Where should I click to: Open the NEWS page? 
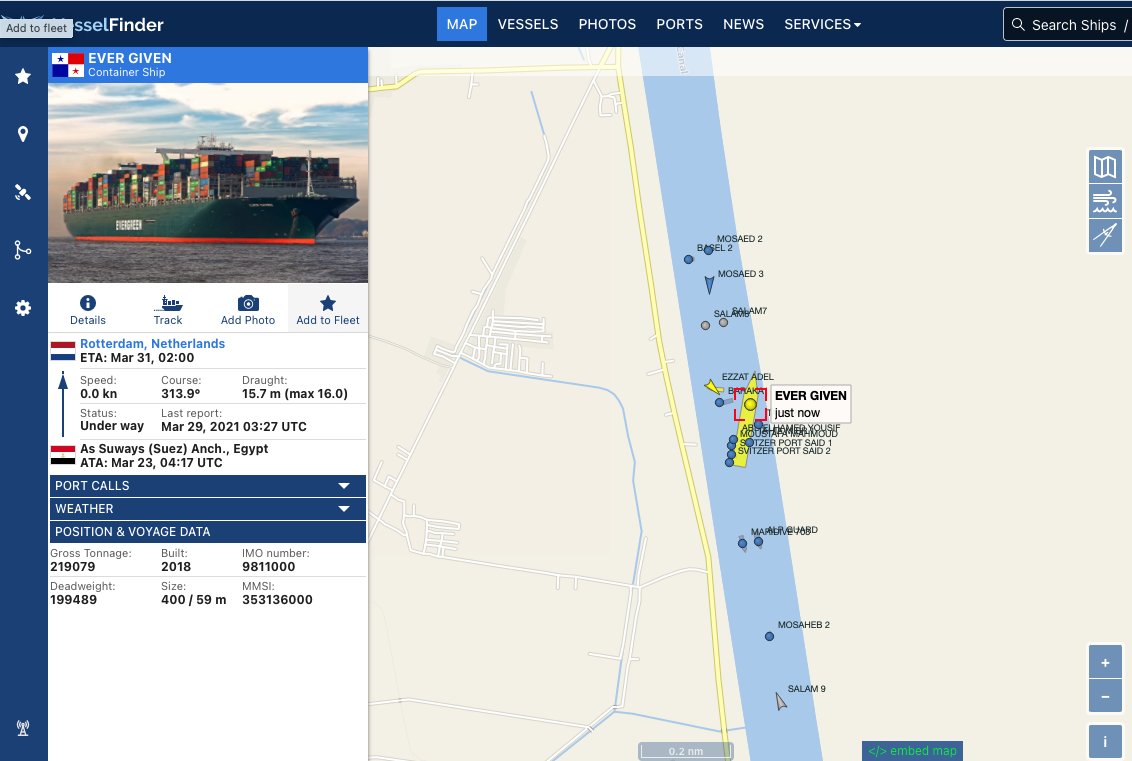click(744, 24)
